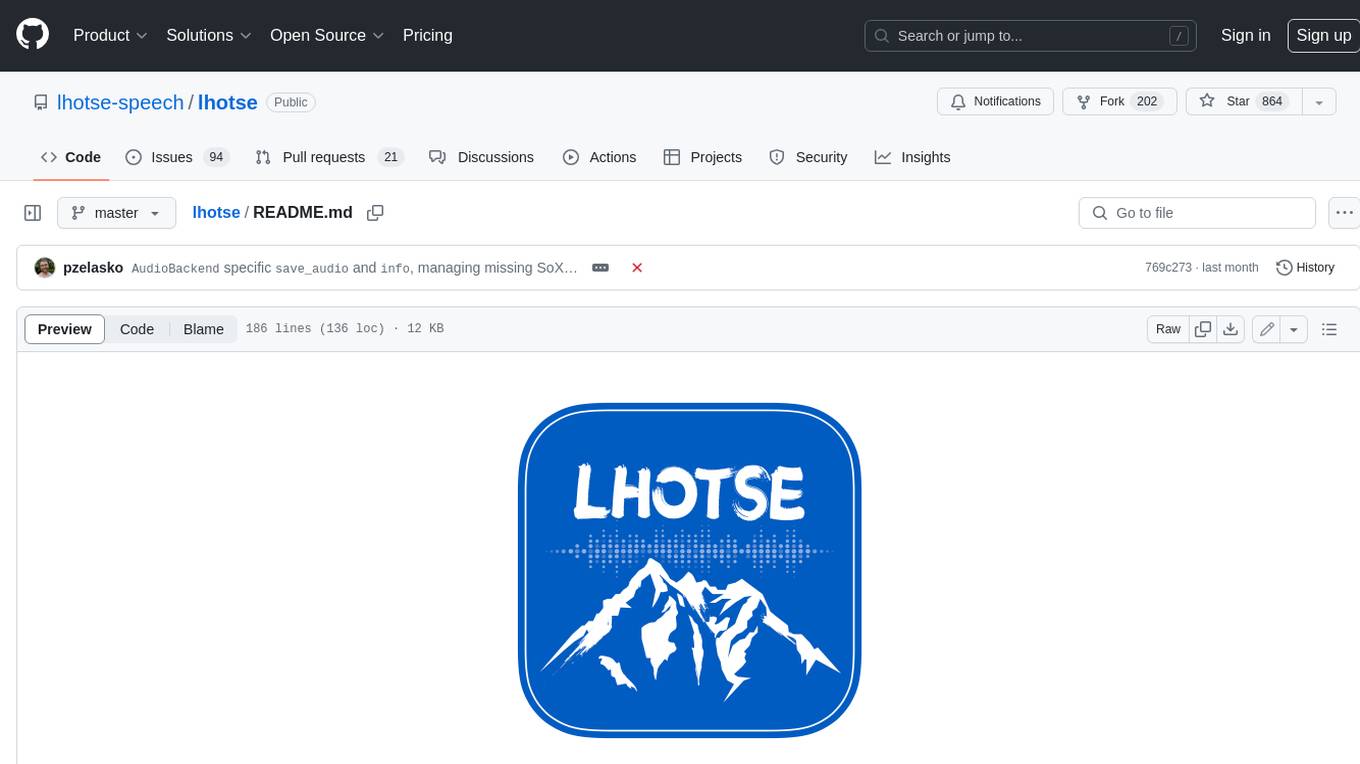The height and width of the screenshot is (764, 1360).
Task: Click the Sign in link
Action: point(1245,35)
